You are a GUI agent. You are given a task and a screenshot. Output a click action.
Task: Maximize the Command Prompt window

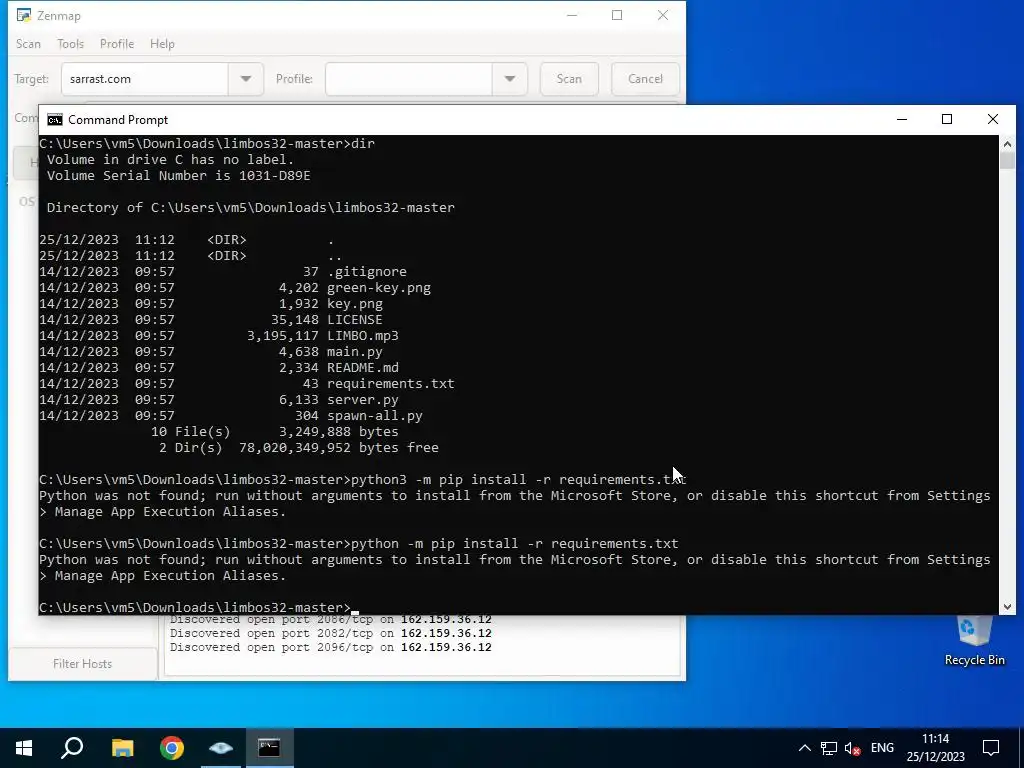[947, 119]
